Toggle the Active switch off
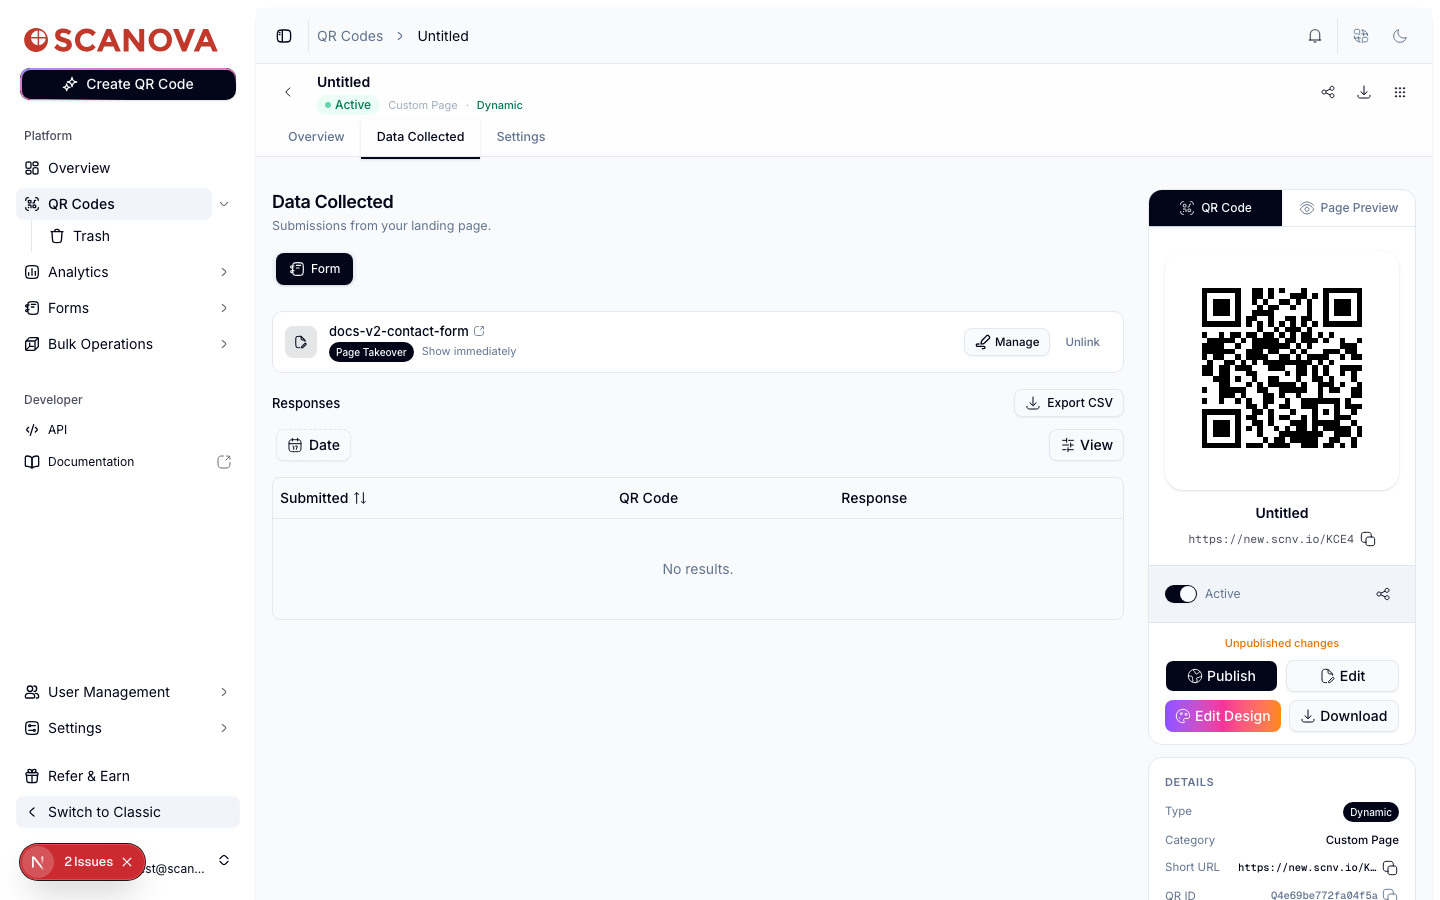Image resolution: width=1440 pixels, height=900 pixels. coord(1181,594)
